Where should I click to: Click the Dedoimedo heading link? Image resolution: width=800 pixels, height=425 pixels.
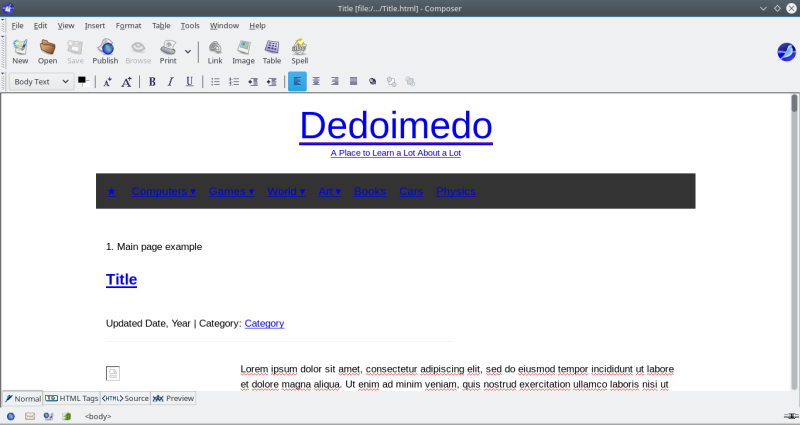[395, 126]
